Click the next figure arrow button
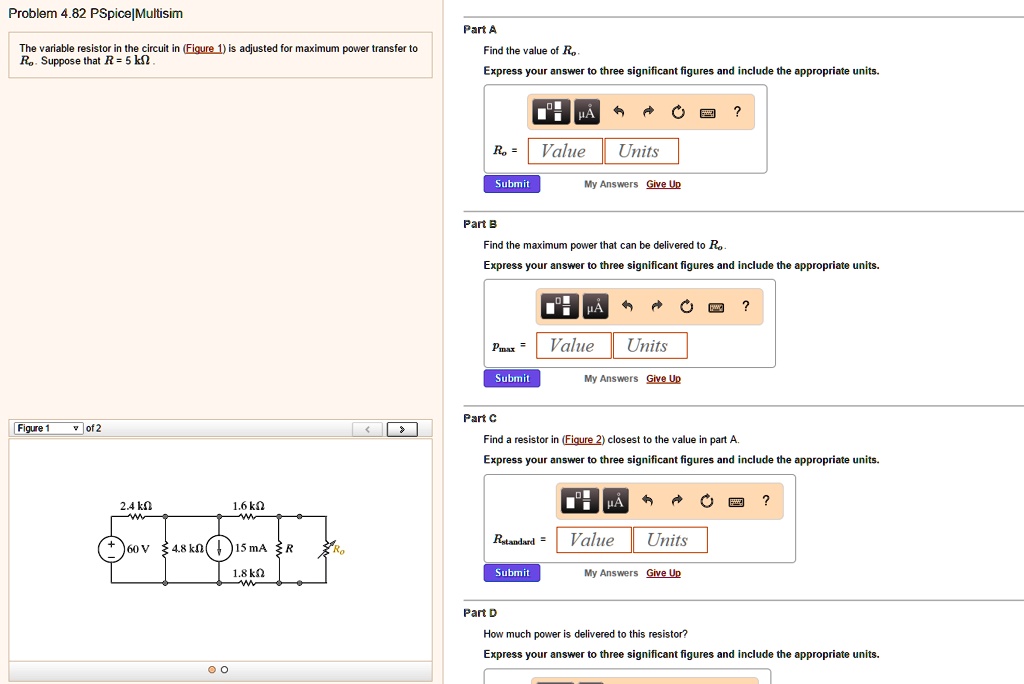 click(x=402, y=428)
